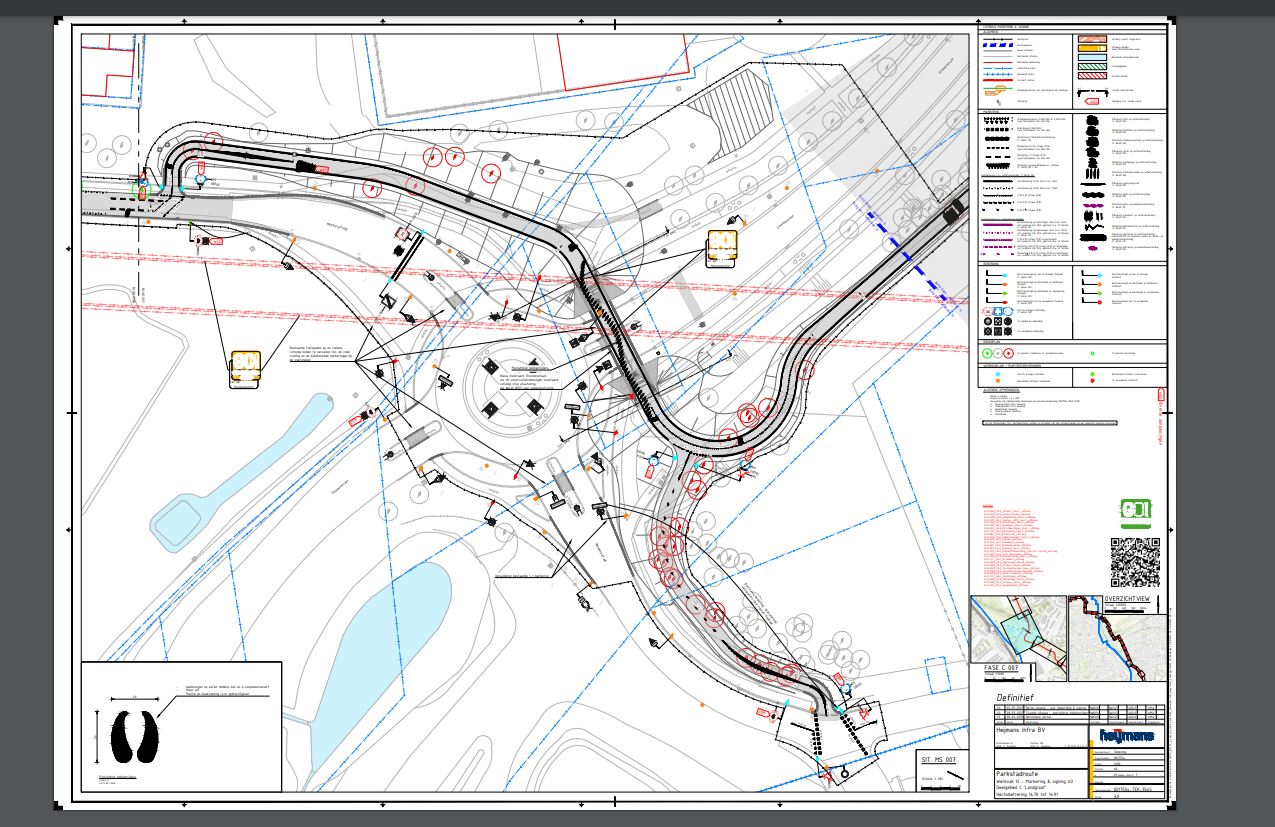Open the Overzichtview overview map thumbnail

click(x=1117, y=640)
